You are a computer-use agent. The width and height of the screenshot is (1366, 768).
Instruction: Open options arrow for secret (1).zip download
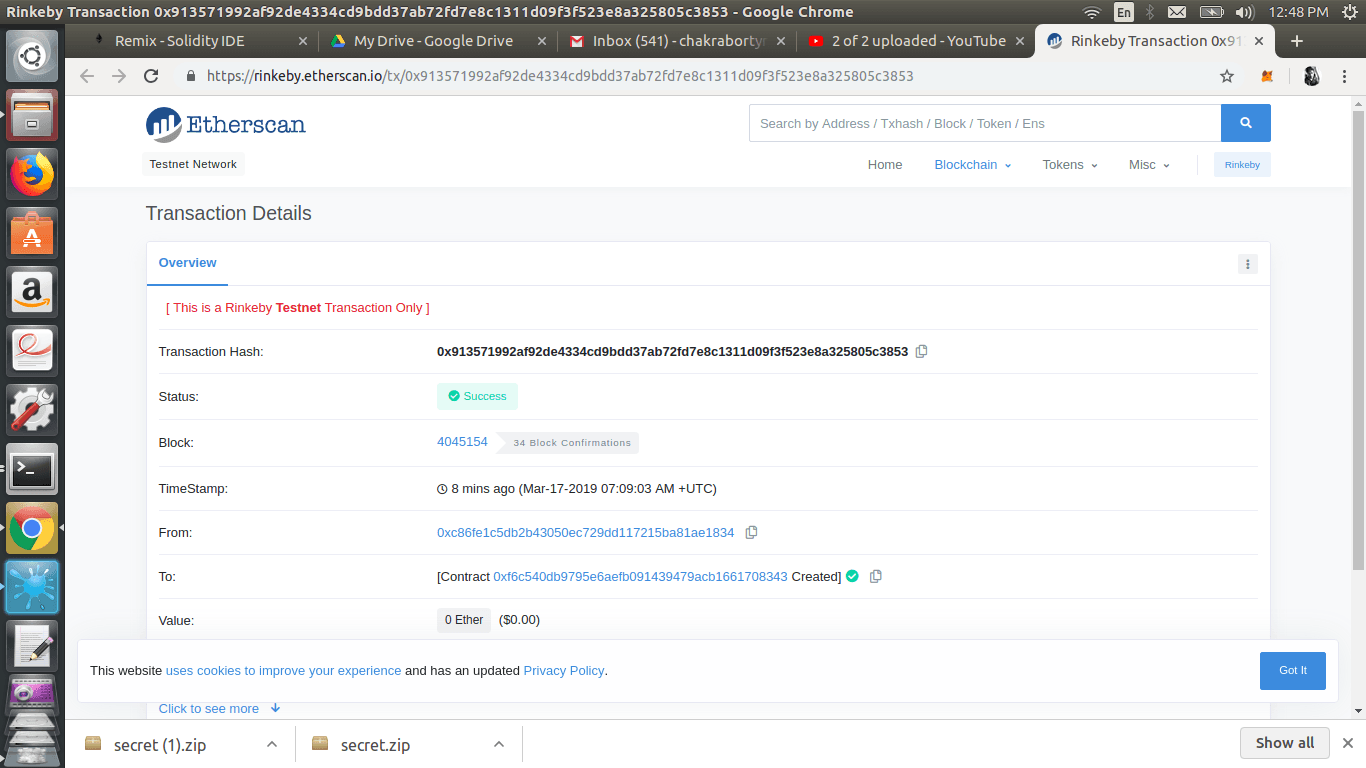[x=271, y=744]
